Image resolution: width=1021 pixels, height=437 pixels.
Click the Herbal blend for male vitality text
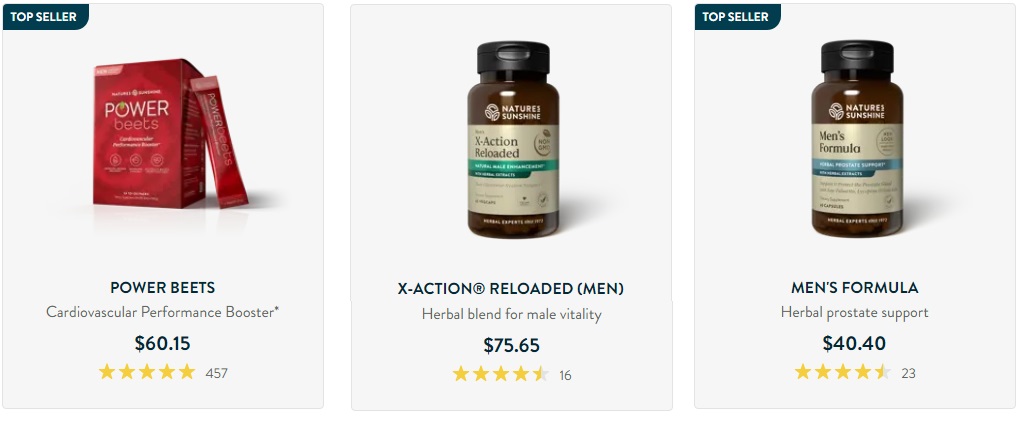point(512,314)
